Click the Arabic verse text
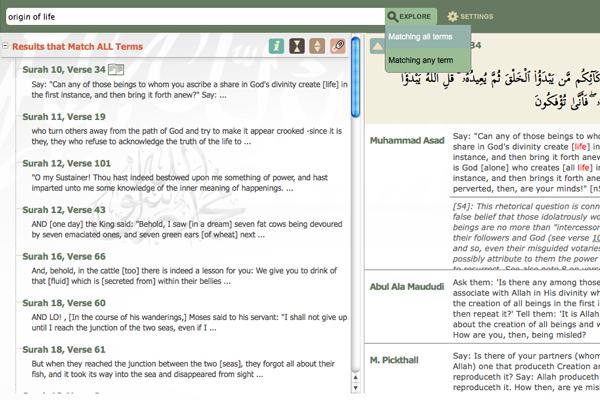 click(x=500, y=89)
